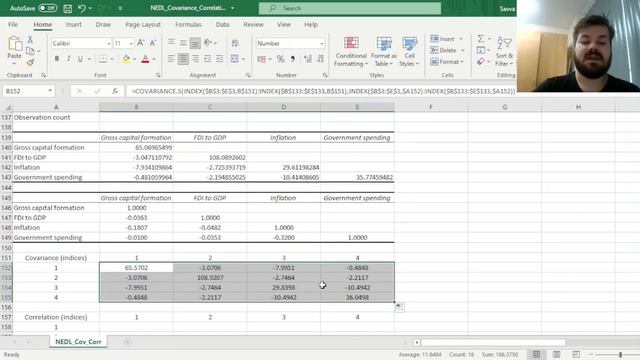Toggle Top Align

coord(171,42)
